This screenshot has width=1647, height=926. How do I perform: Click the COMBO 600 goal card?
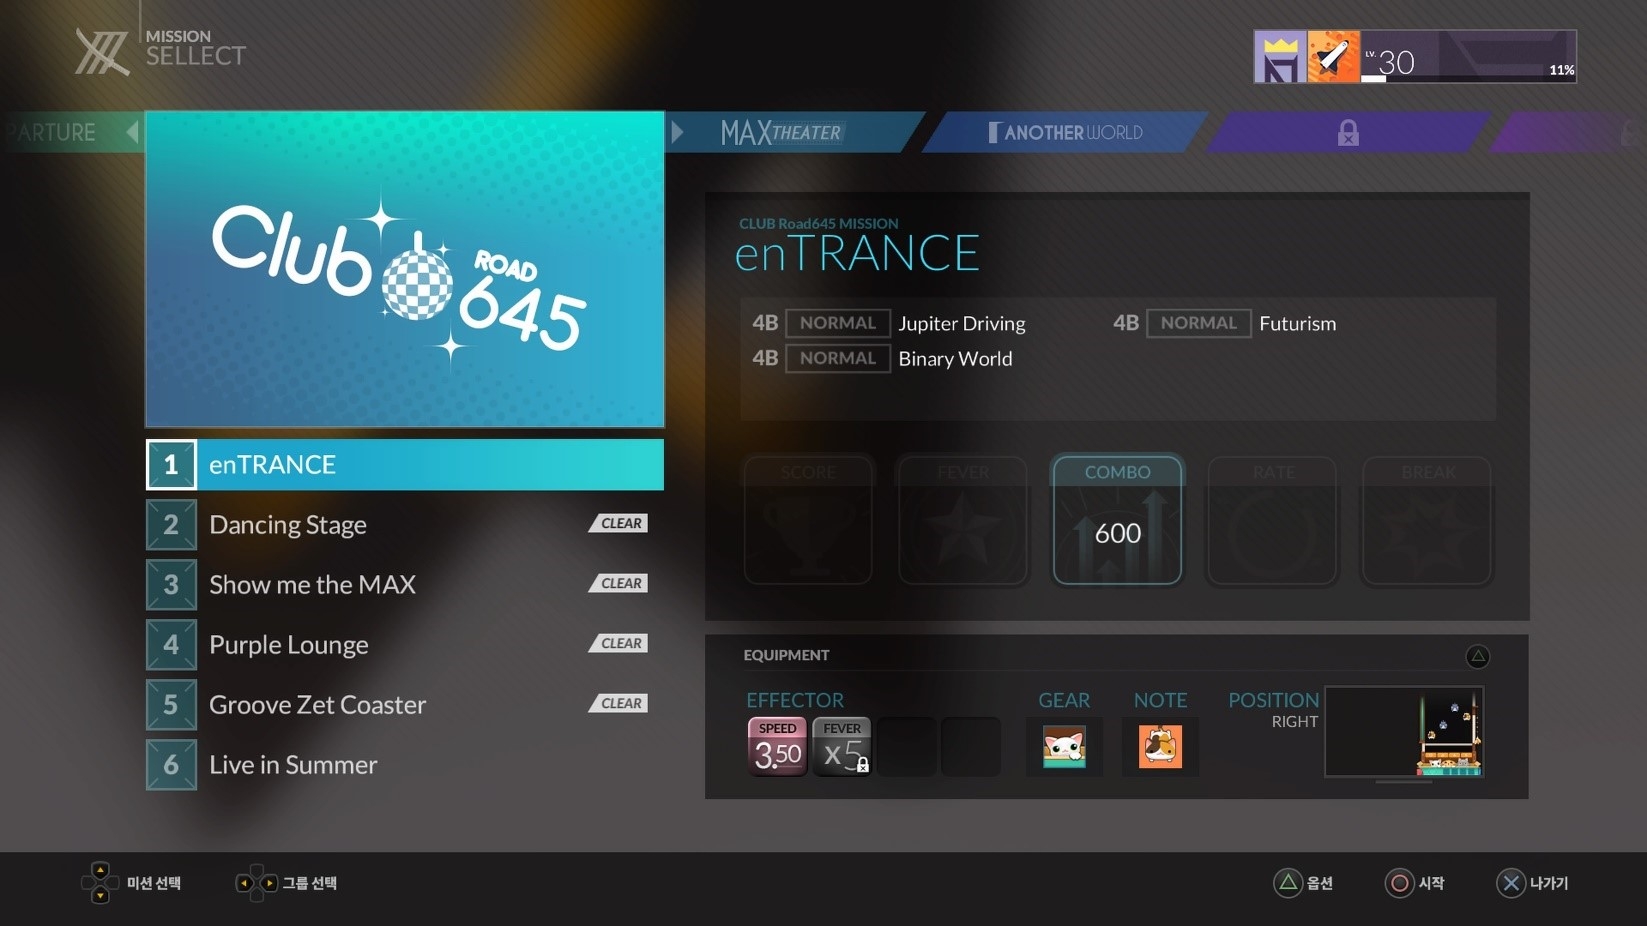click(1117, 520)
